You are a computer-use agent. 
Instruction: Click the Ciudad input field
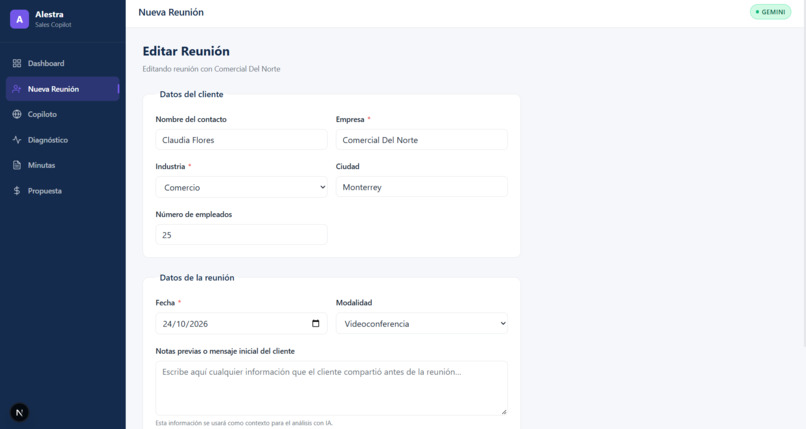(422, 187)
